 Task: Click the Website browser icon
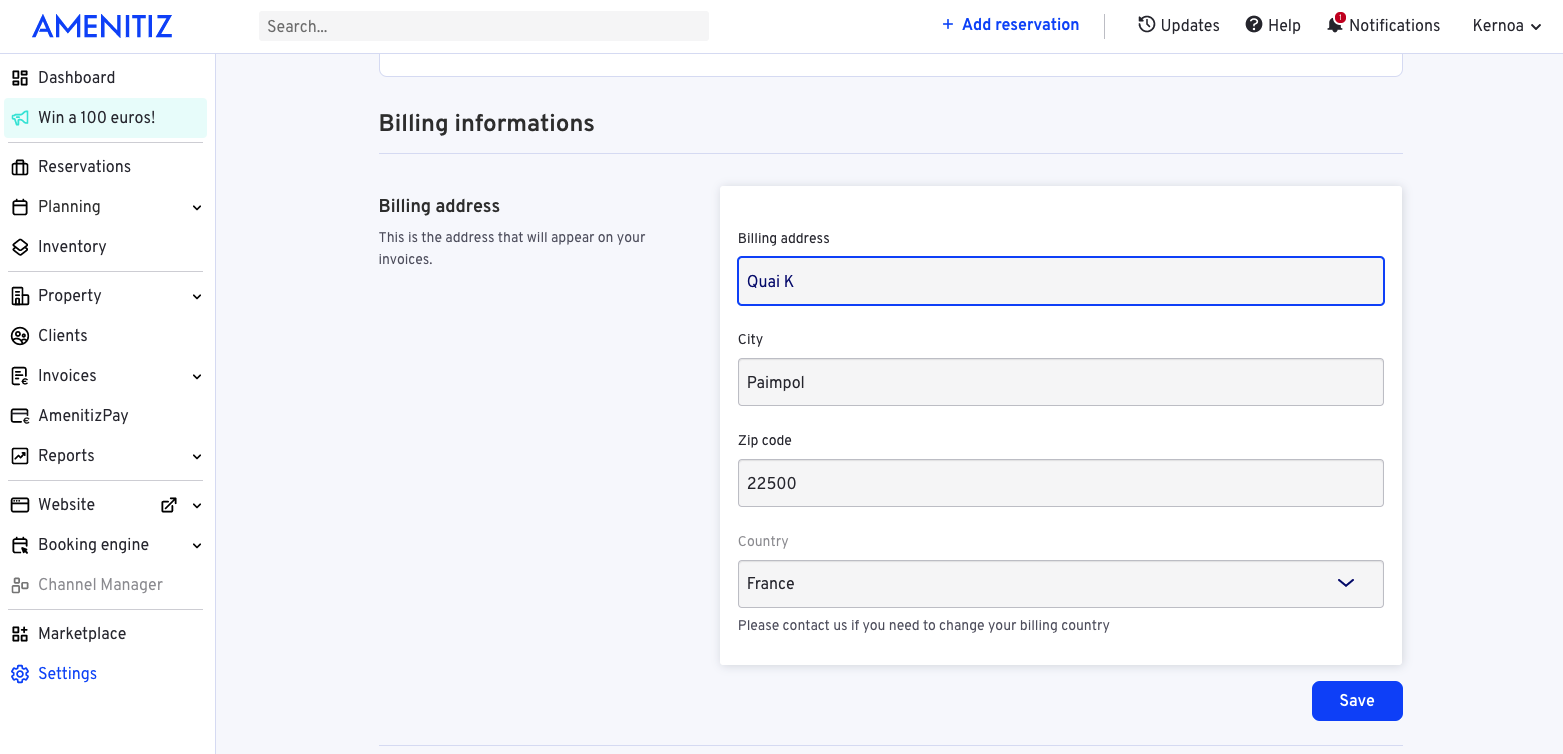tap(20, 505)
